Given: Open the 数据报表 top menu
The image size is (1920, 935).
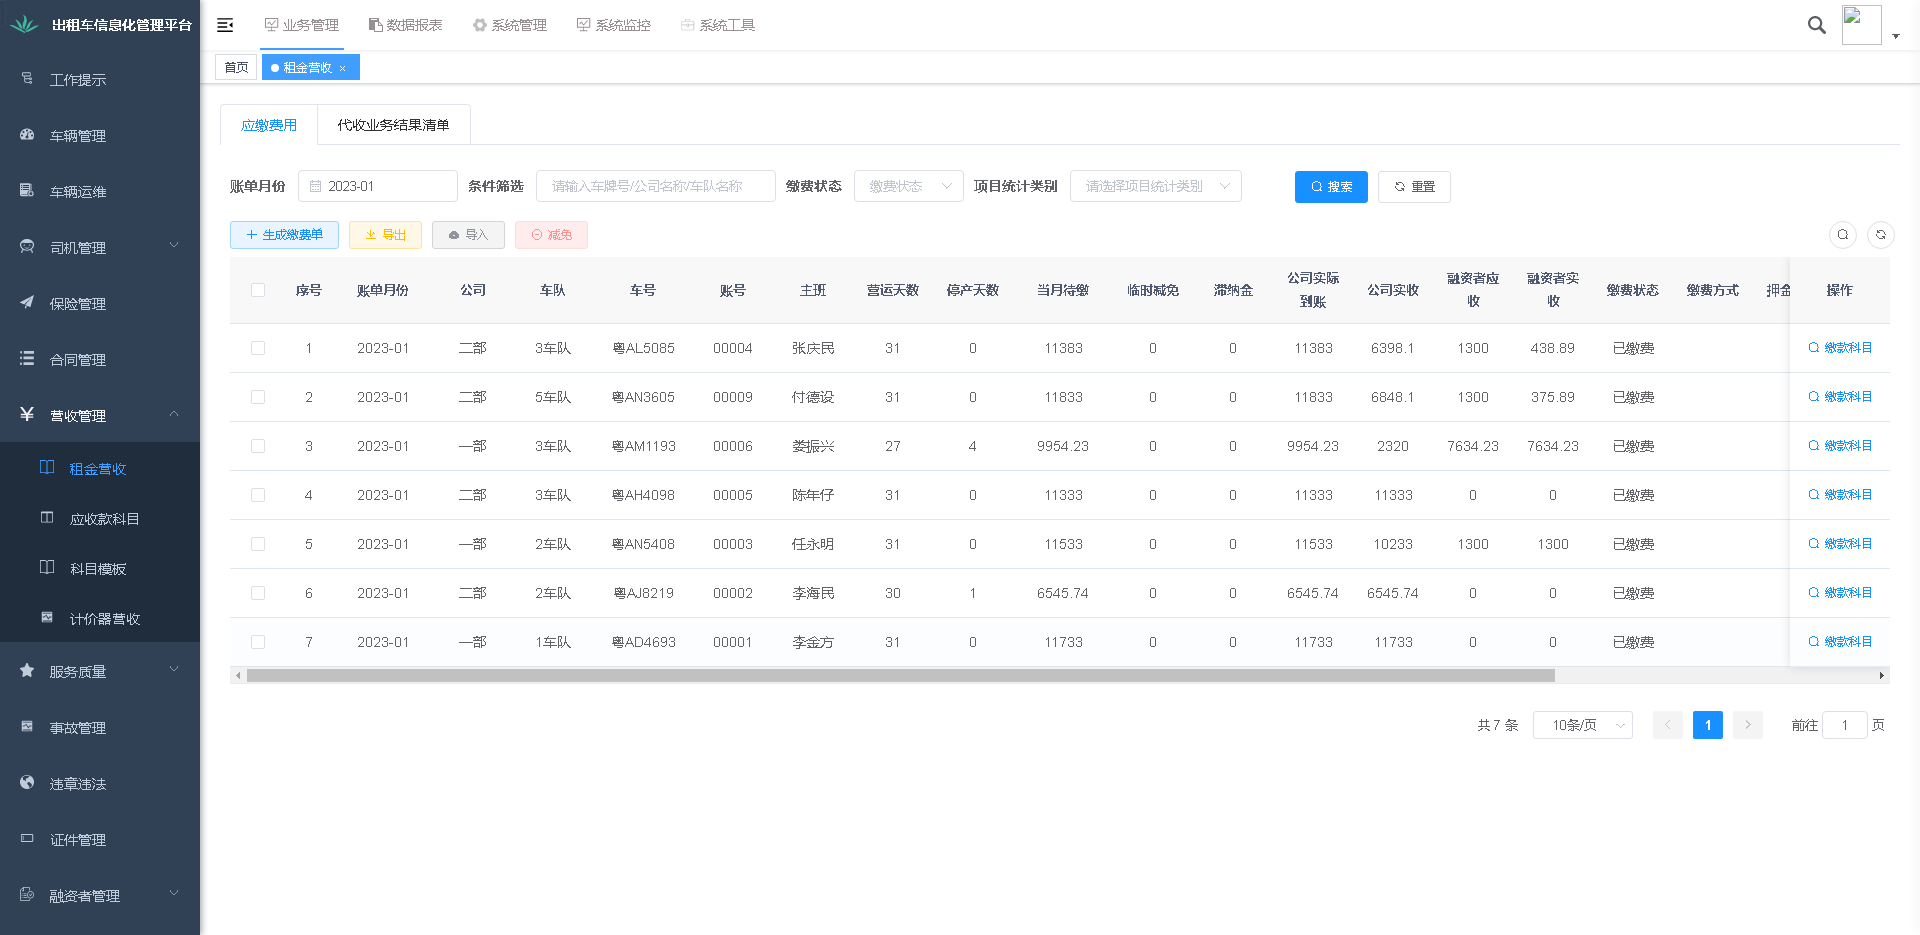Looking at the screenshot, I should click(x=405, y=25).
